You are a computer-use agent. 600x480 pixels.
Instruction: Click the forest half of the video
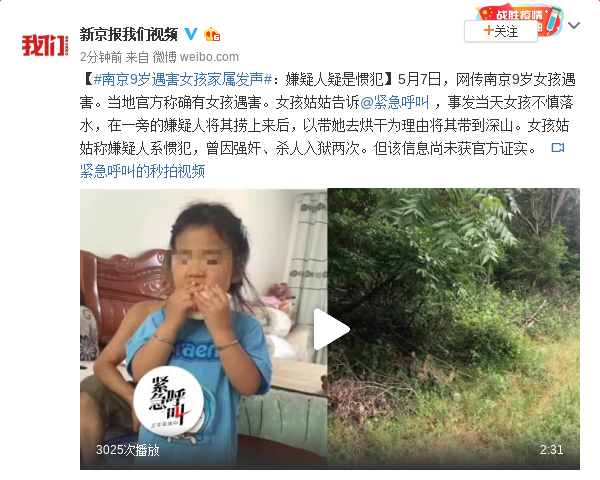tap(453, 329)
